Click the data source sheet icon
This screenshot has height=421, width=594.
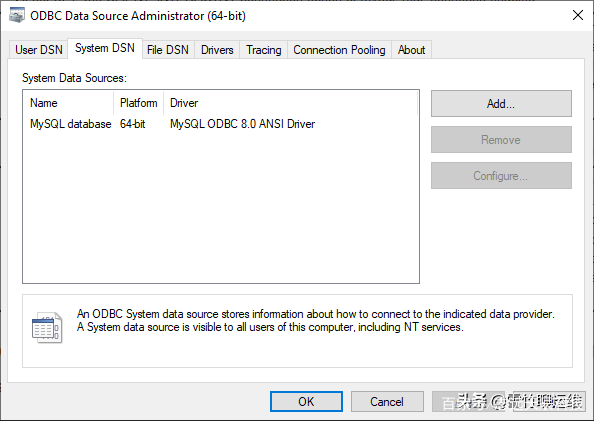47,328
